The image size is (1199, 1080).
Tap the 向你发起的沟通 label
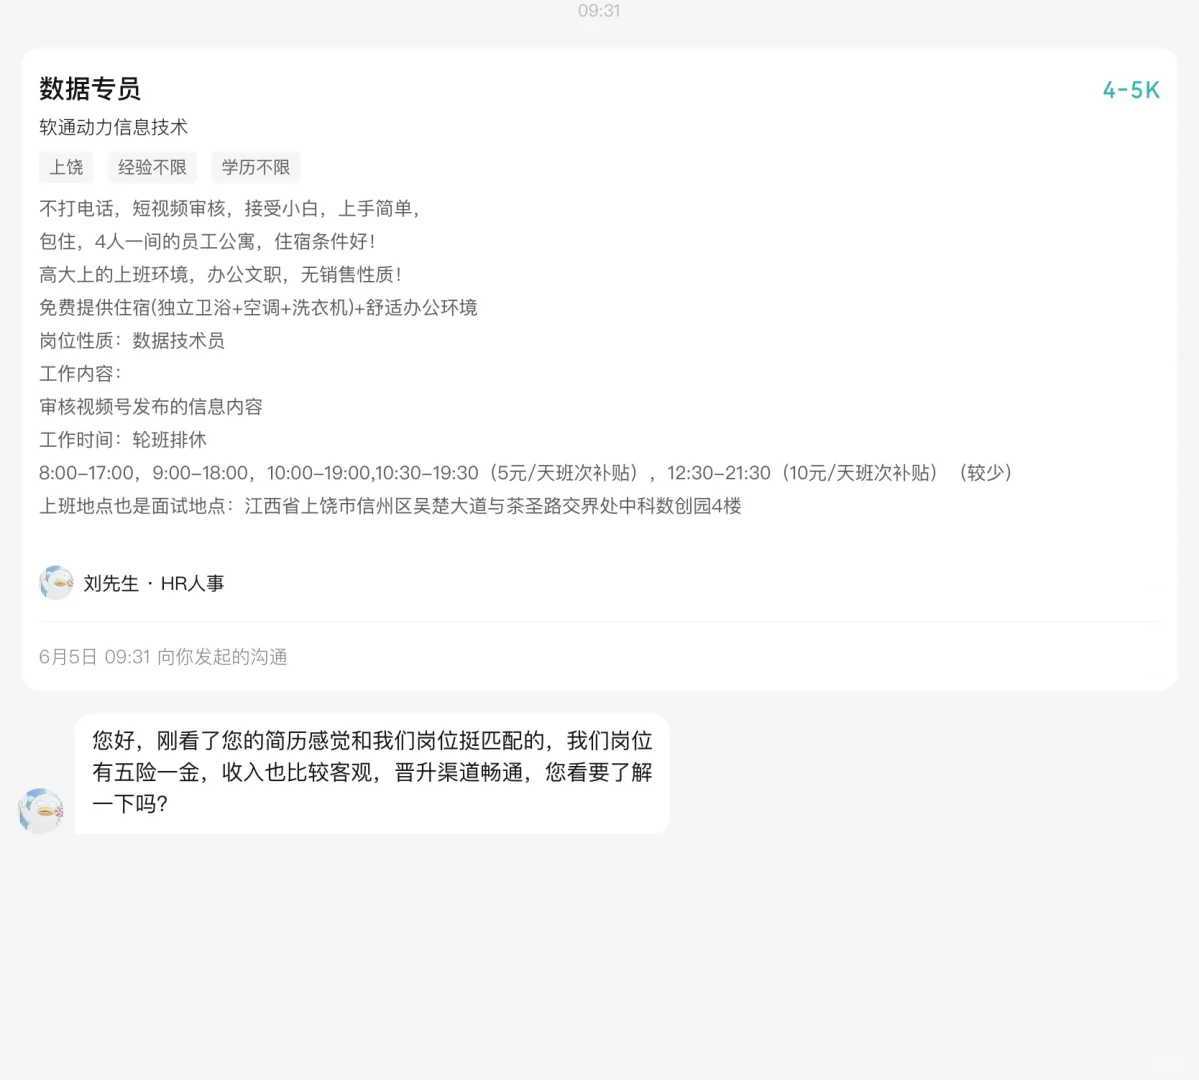pos(222,657)
